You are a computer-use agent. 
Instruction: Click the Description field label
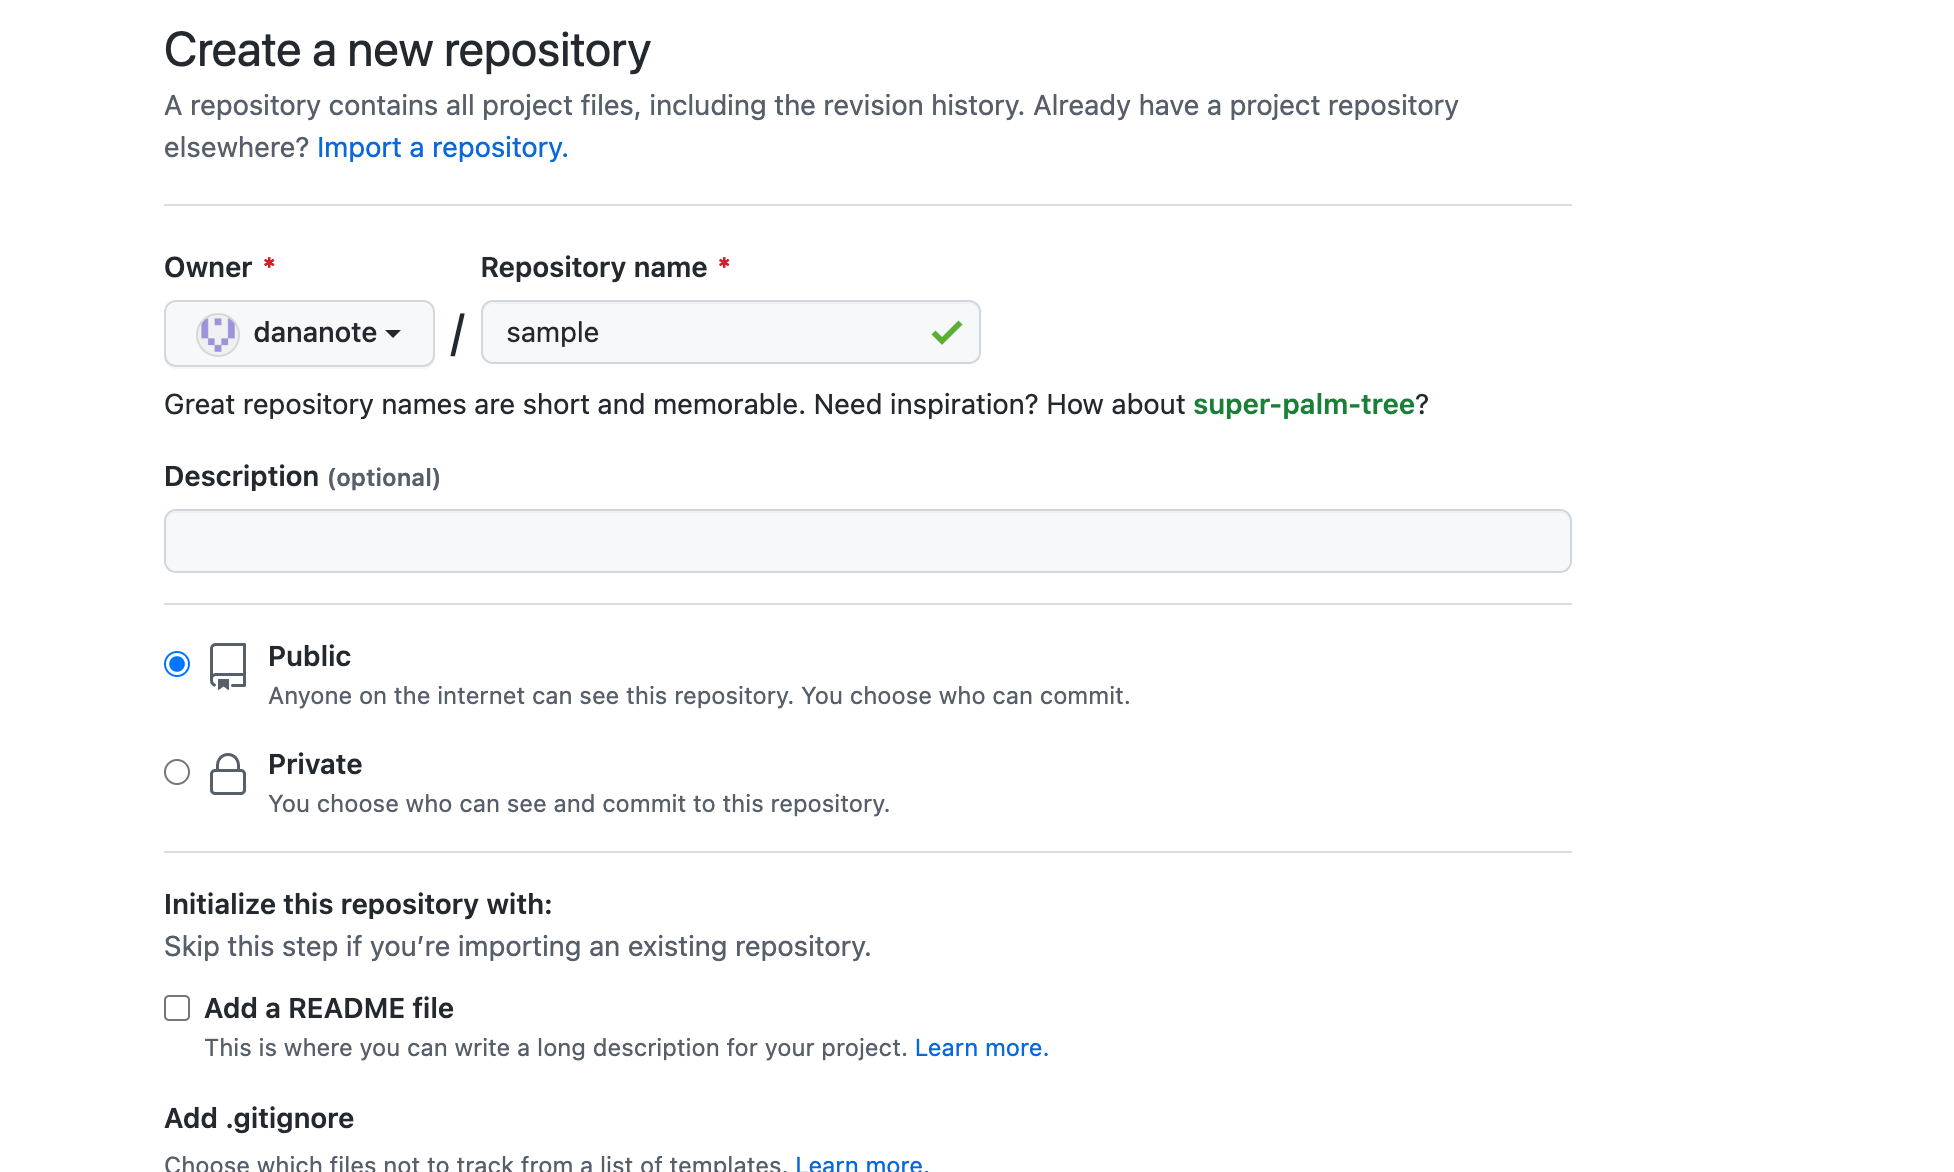241,477
